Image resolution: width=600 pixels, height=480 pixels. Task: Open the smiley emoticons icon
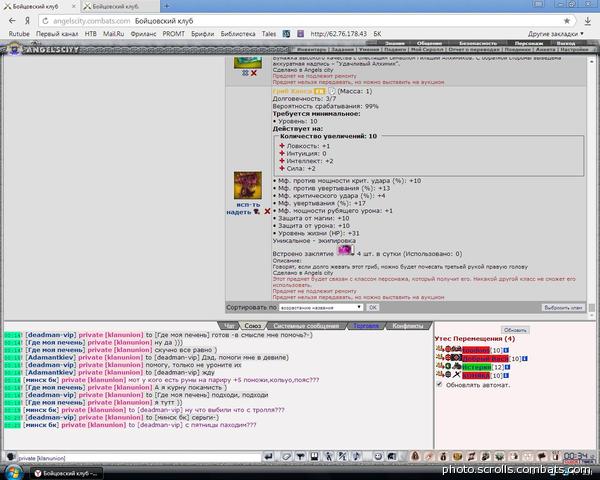tap(378, 456)
